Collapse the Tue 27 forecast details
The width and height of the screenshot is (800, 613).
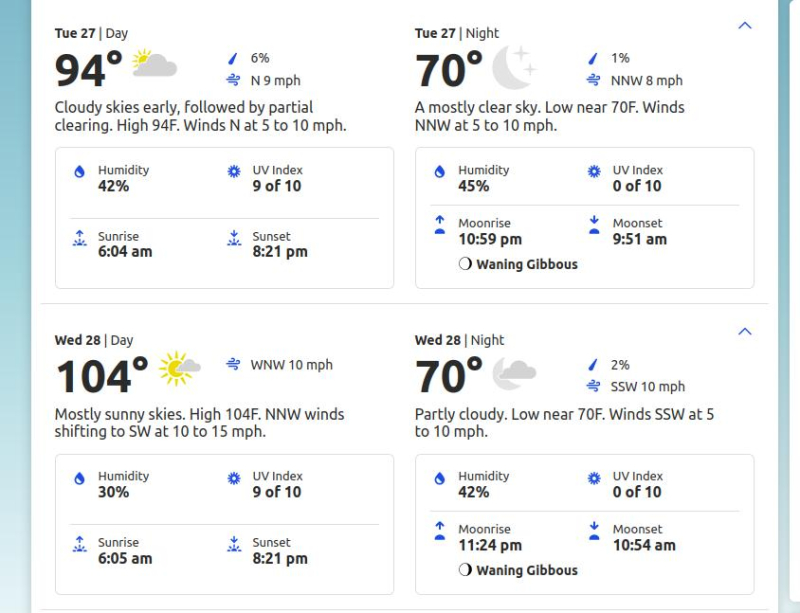point(744,26)
